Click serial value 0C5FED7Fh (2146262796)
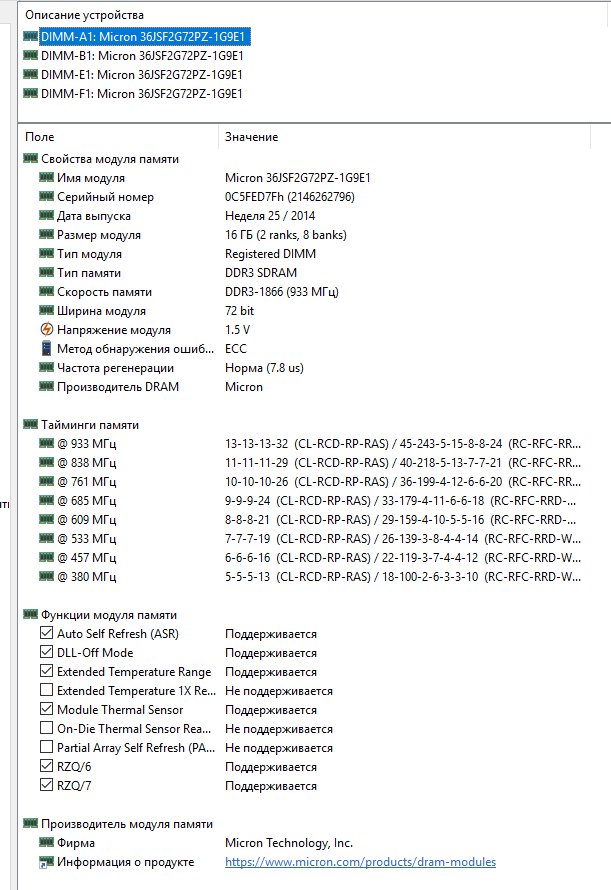 tap(290, 196)
